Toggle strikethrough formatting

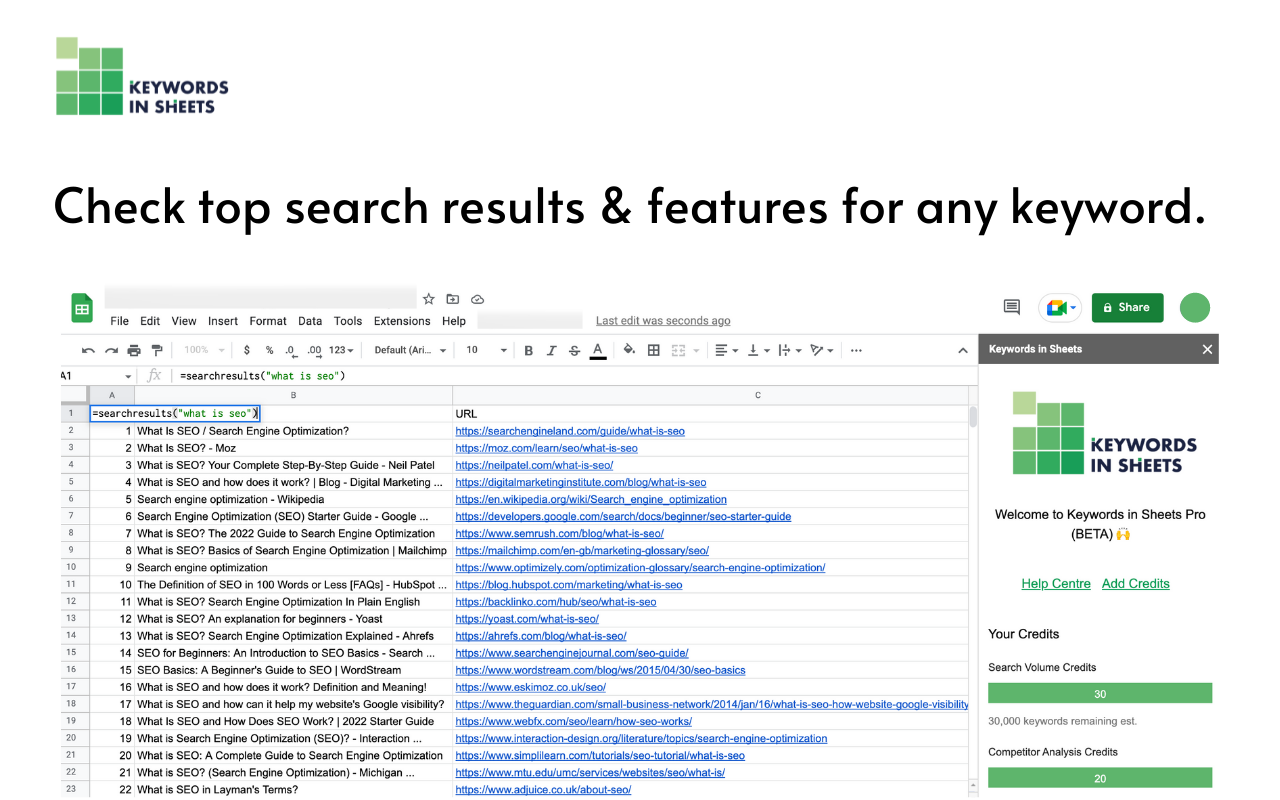(574, 350)
